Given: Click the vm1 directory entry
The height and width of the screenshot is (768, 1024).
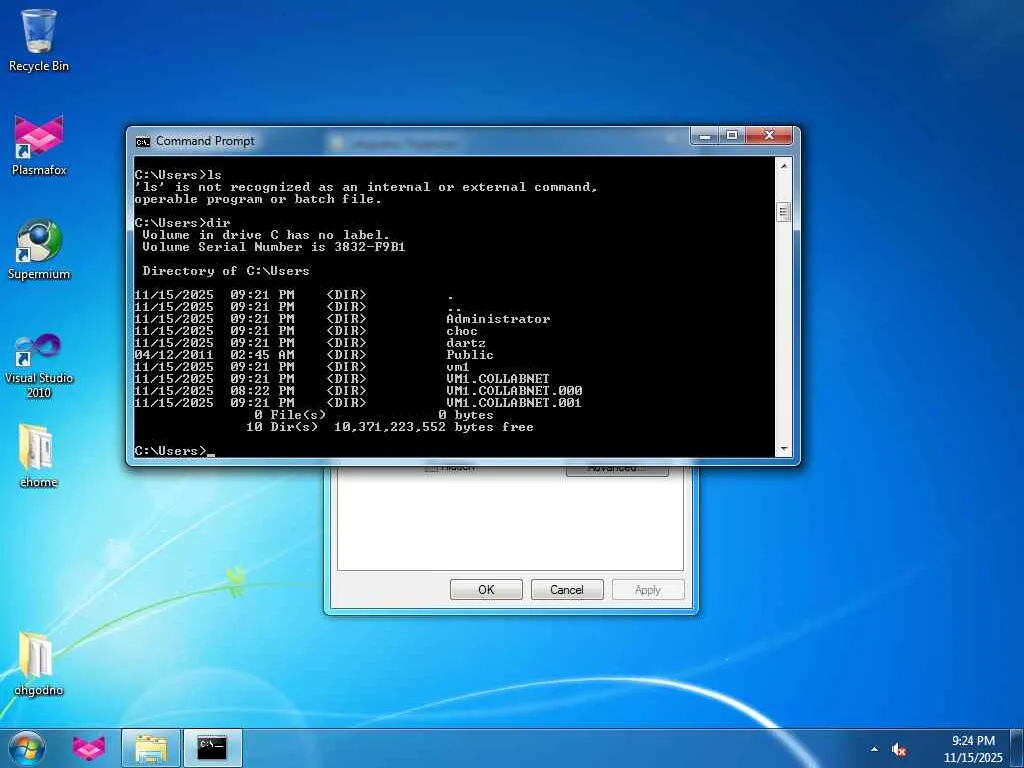Looking at the screenshot, I should (458, 367).
